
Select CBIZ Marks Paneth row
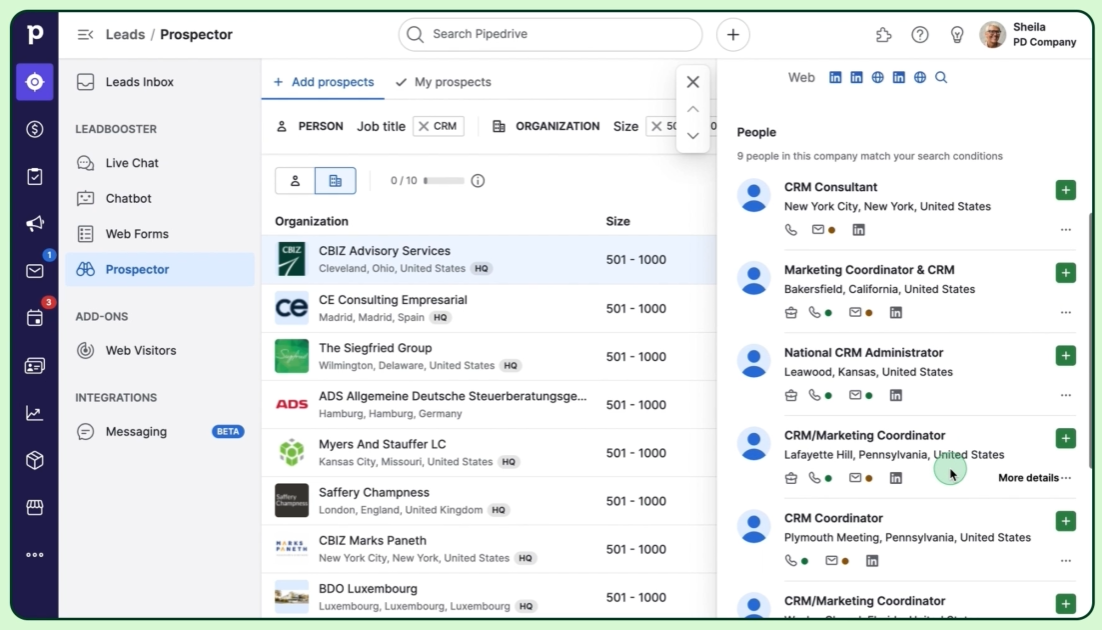point(488,549)
